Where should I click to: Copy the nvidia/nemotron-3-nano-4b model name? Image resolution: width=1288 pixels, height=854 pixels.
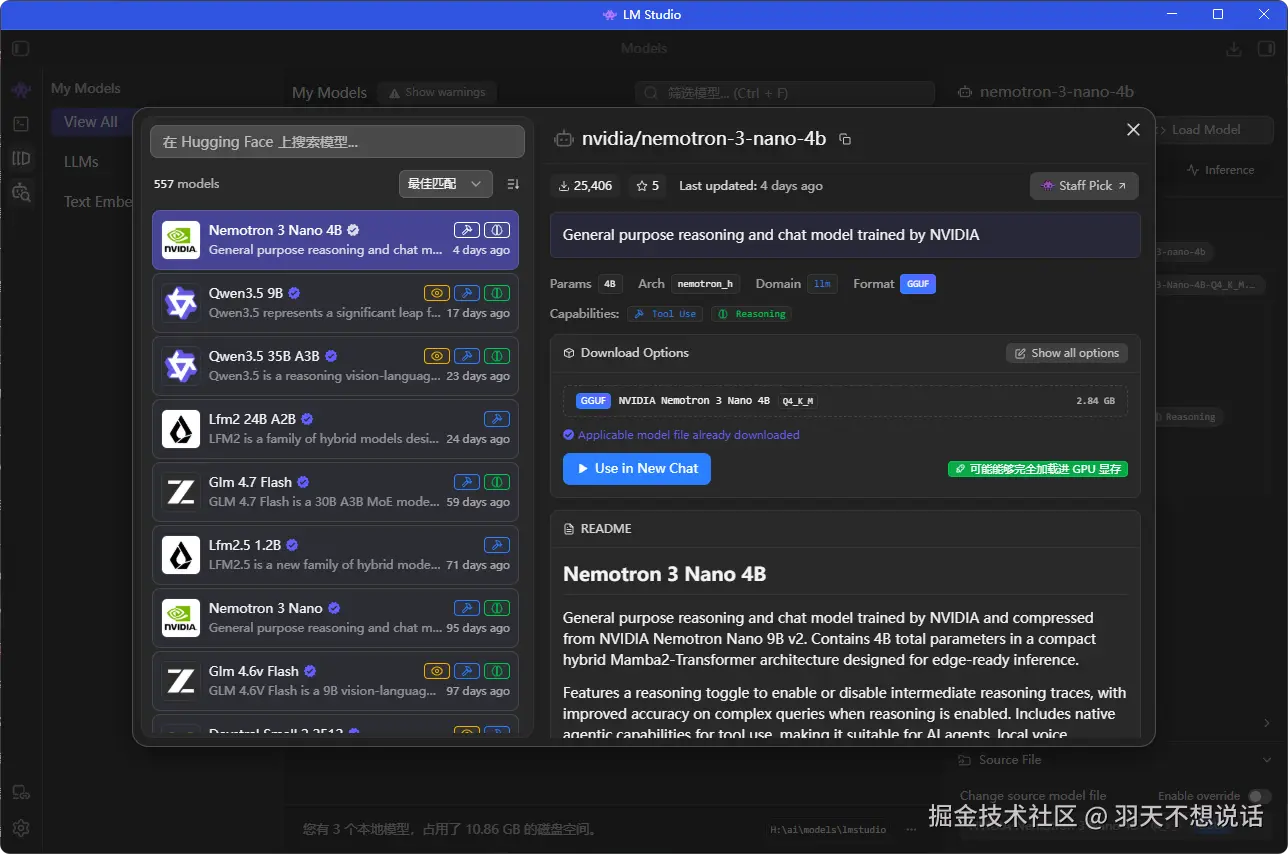[x=845, y=139]
